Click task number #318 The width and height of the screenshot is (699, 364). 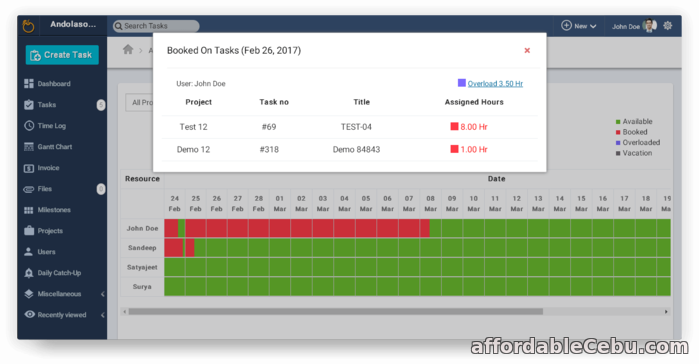269,150
